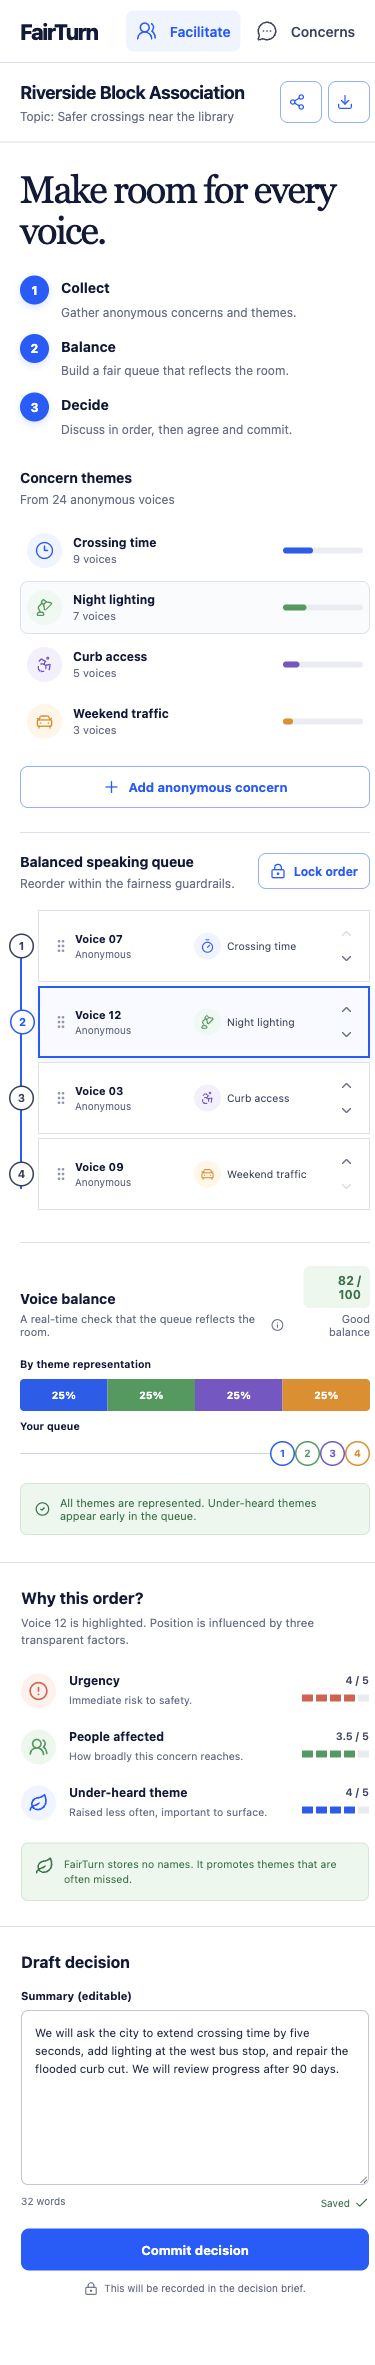Click the Urgency alert icon
This screenshot has height=2365, width=375.
point(38,1690)
